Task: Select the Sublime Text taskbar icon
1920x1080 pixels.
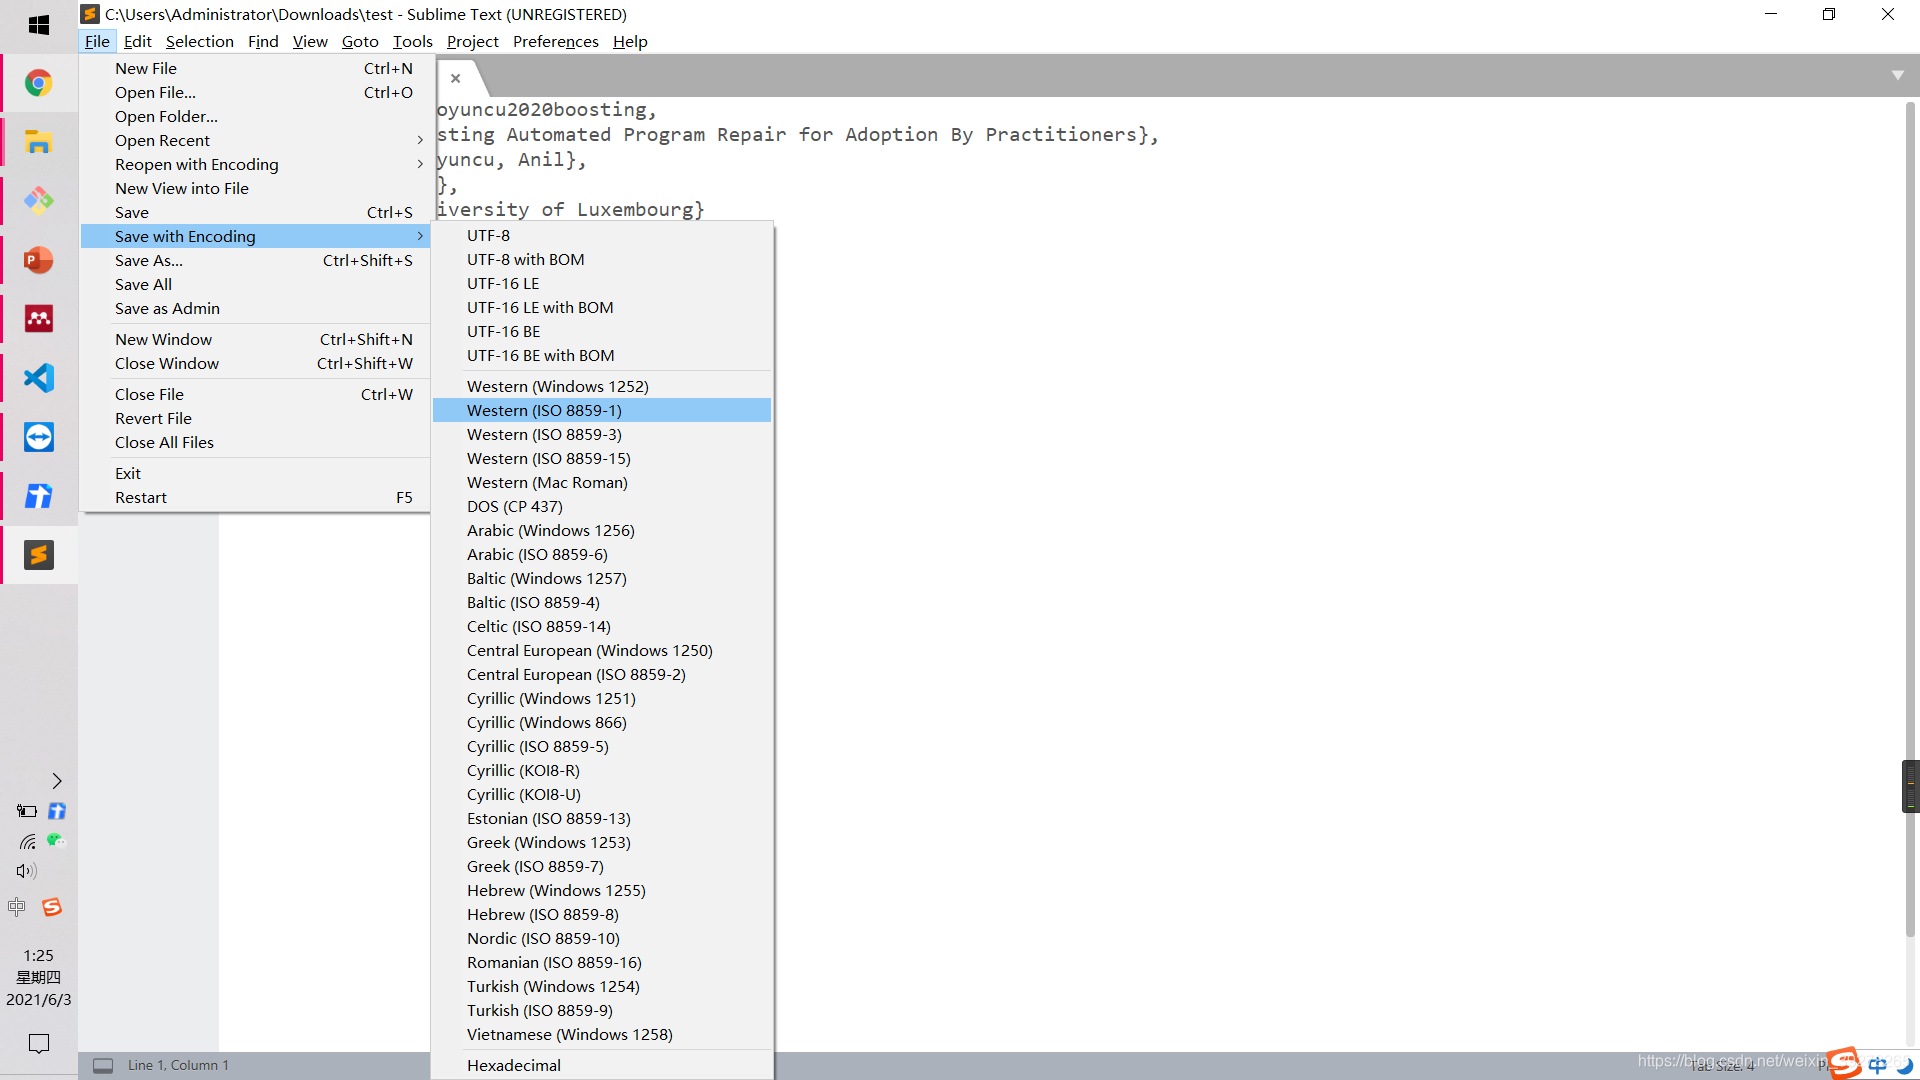Action: pyautogui.click(x=38, y=555)
